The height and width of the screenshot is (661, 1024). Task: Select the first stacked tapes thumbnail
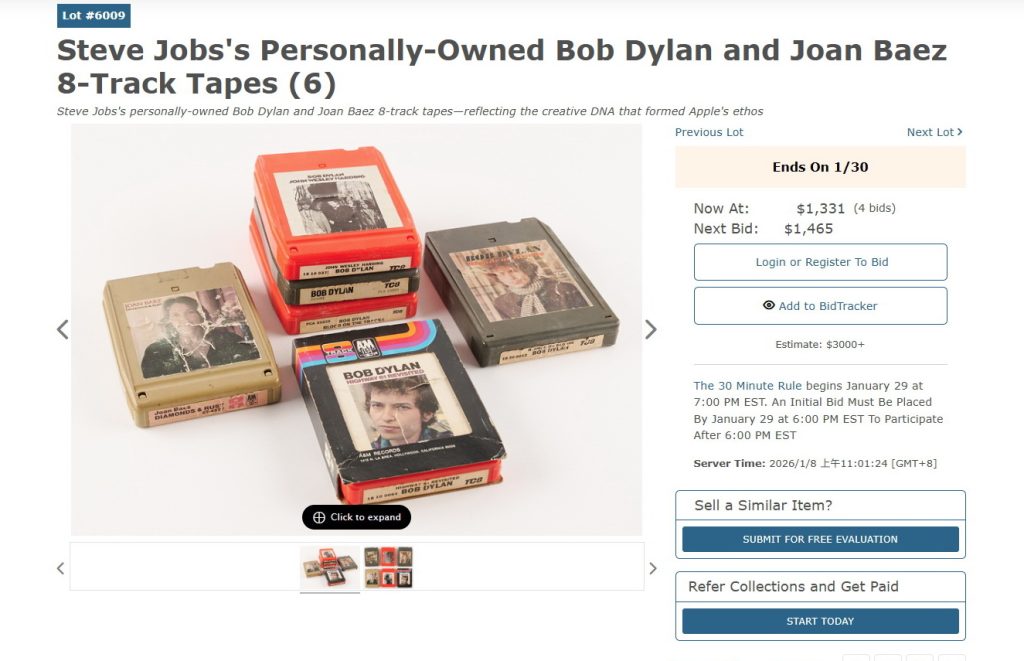pyautogui.click(x=330, y=566)
